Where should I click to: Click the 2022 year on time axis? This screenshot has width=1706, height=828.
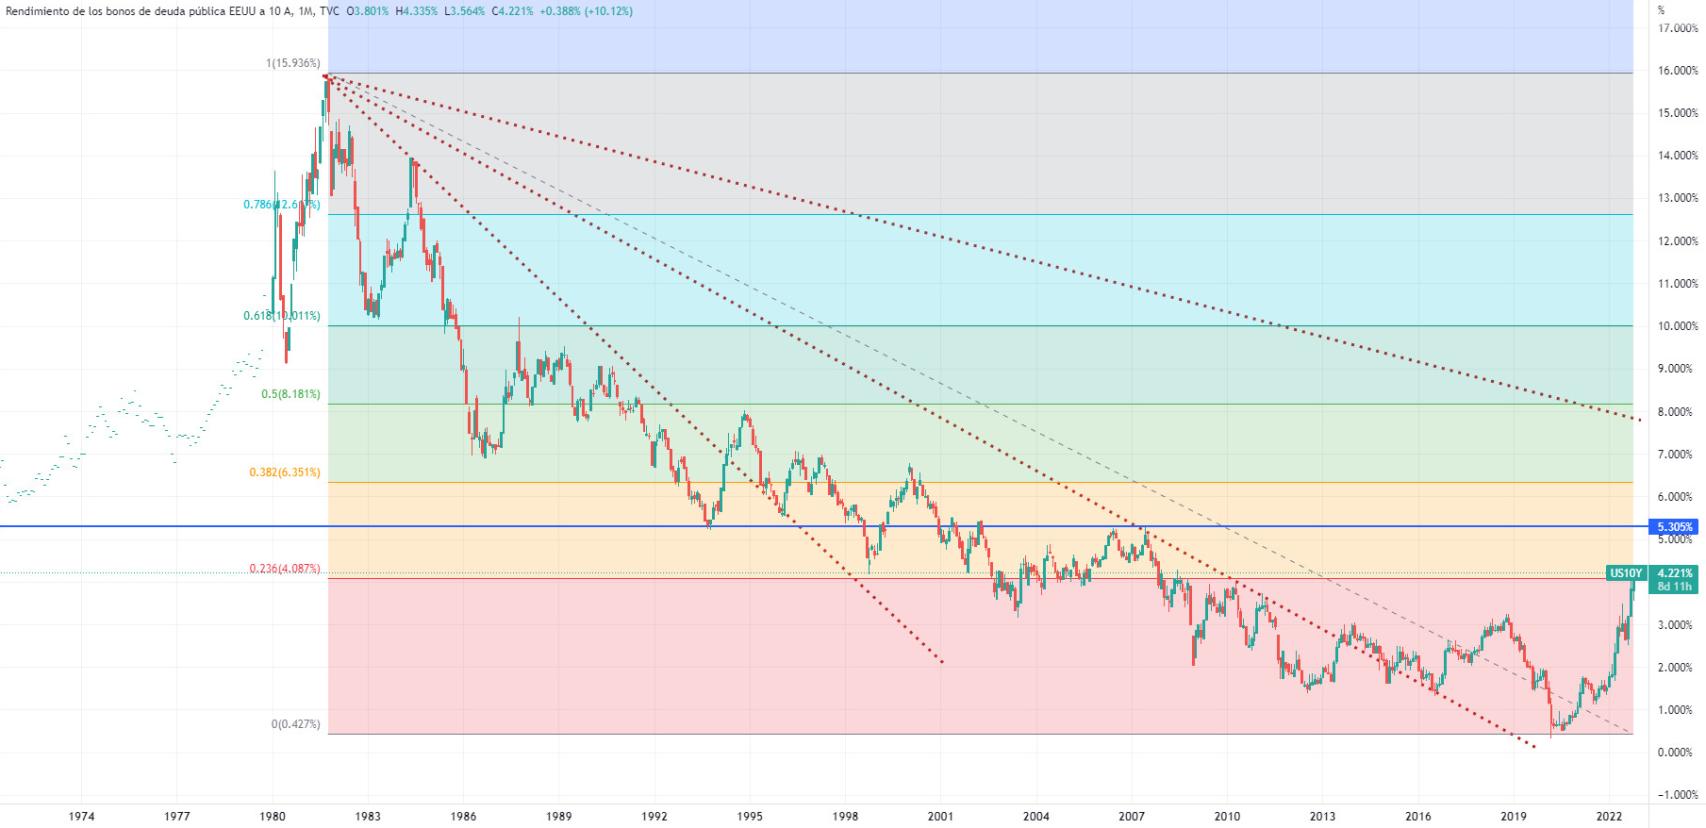pos(1609,816)
